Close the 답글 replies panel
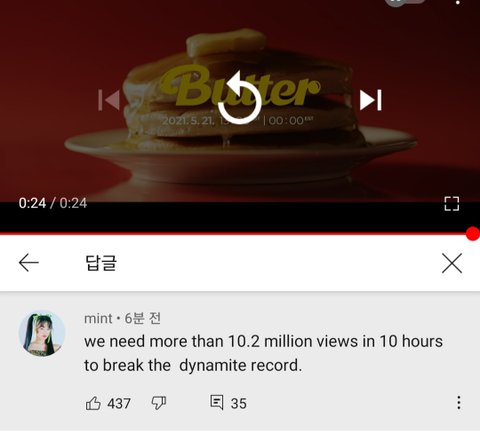The height and width of the screenshot is (442, 480). click(x=452, y=263)
